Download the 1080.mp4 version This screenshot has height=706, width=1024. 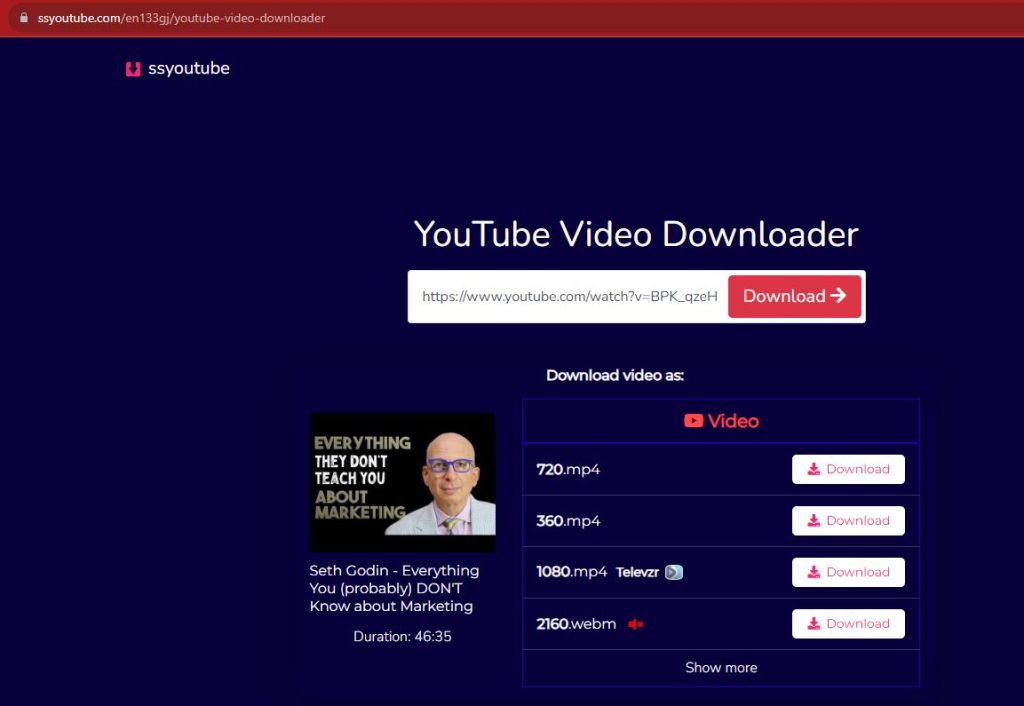click(848, 572)
